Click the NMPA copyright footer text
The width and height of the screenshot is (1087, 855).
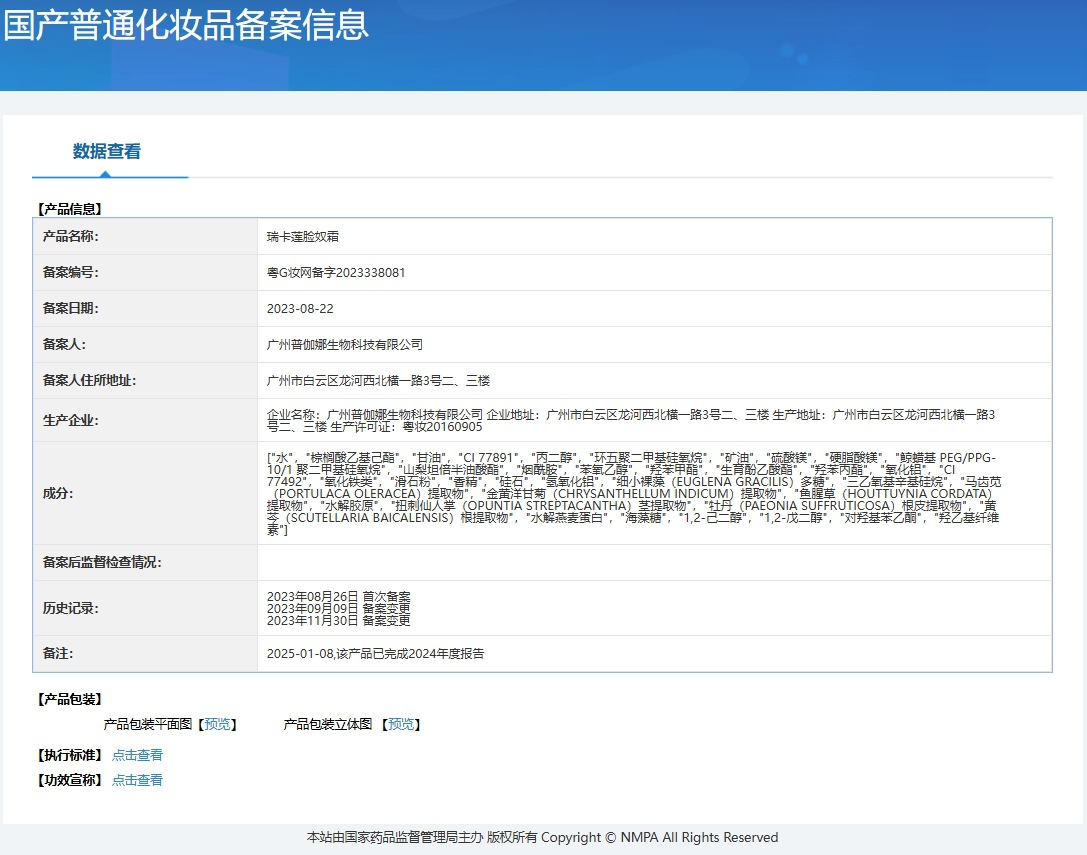click(542, 838)
